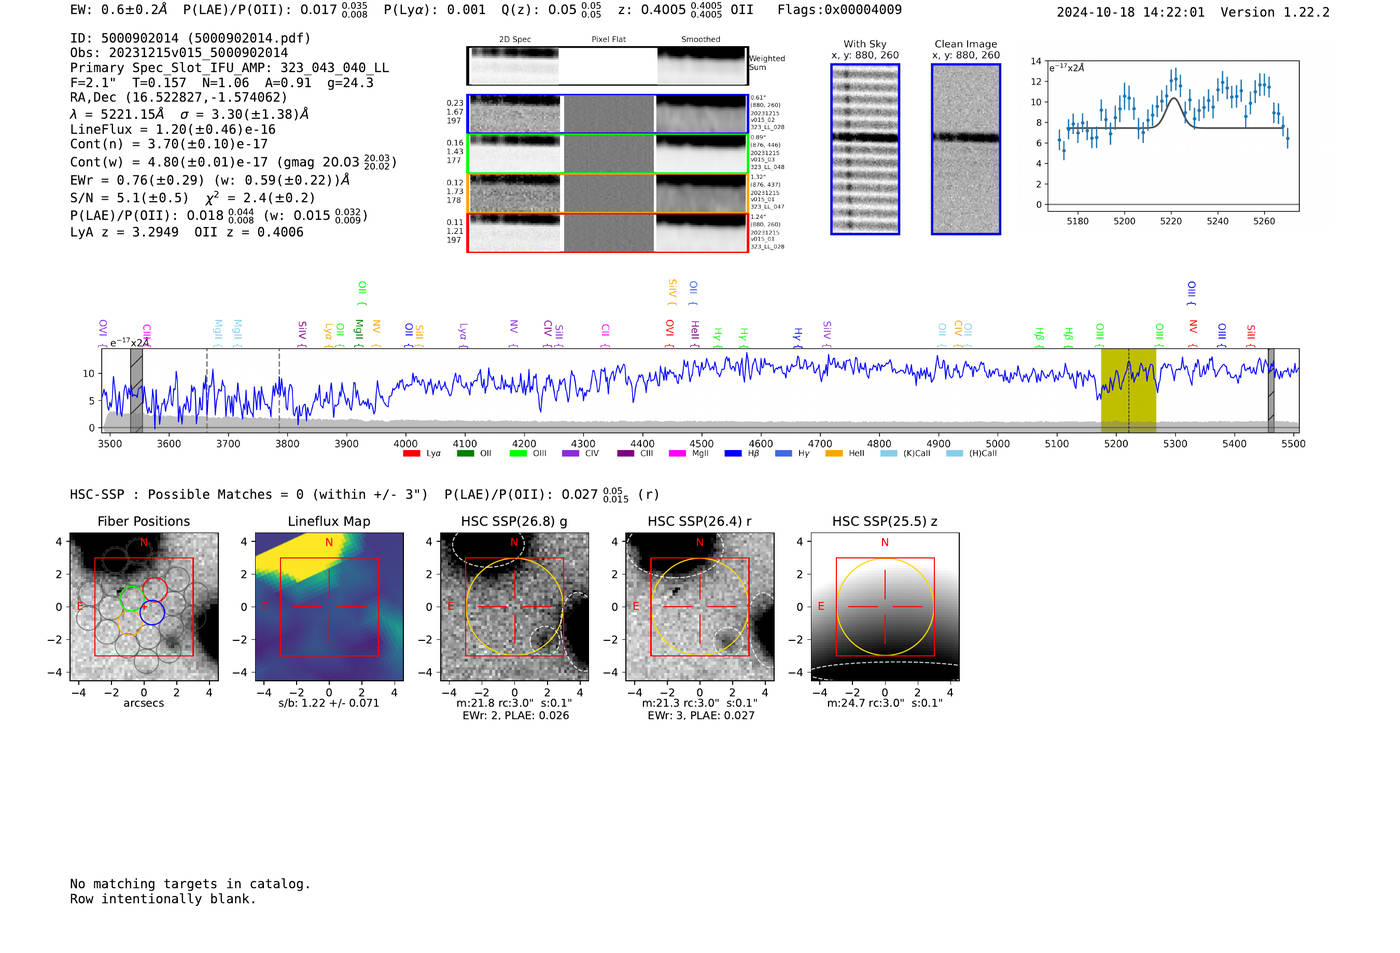Open the HSC SSP(26.4) r image
Viewport: 1400px width, 953px height.
click(x=700, y=607)
